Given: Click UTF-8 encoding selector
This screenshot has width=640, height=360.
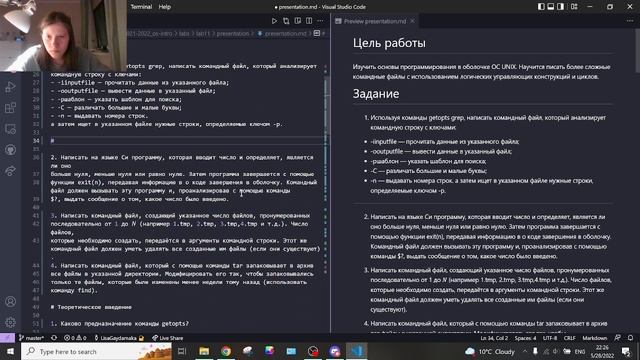Looking at the screenshot, I should pyautogui.click(x=550, y=338).
